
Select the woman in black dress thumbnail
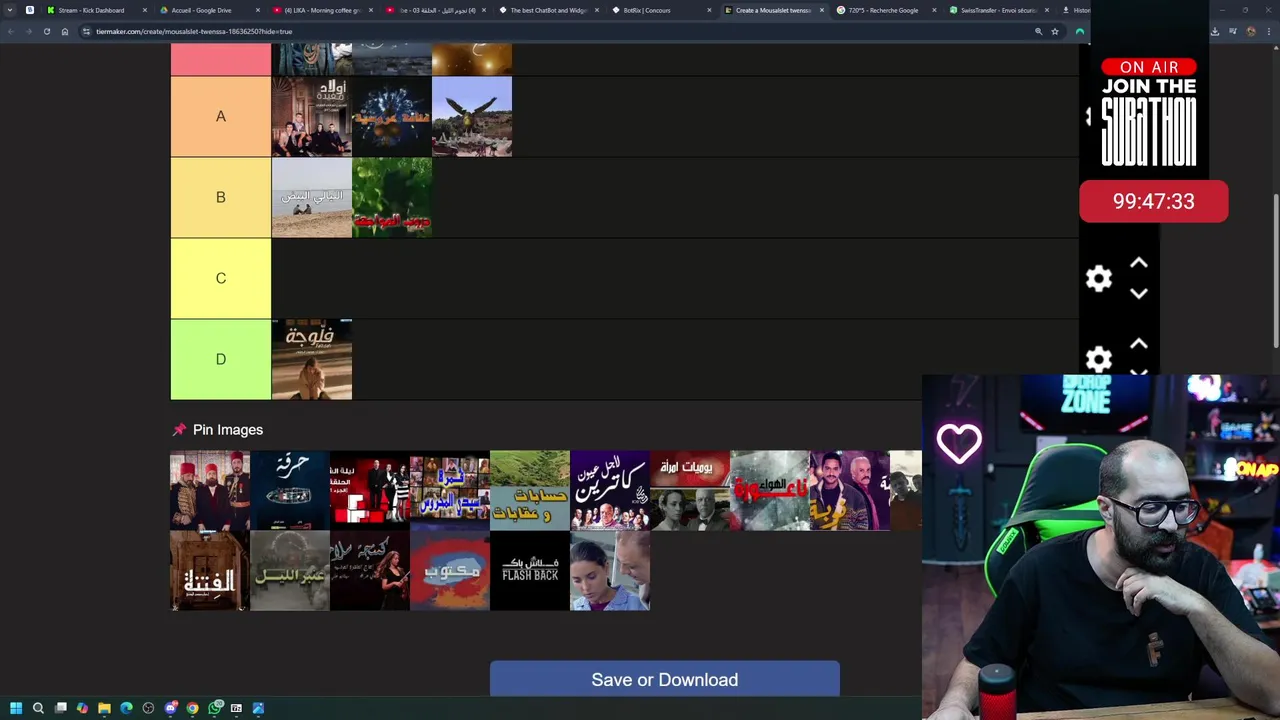coord(370,570)
